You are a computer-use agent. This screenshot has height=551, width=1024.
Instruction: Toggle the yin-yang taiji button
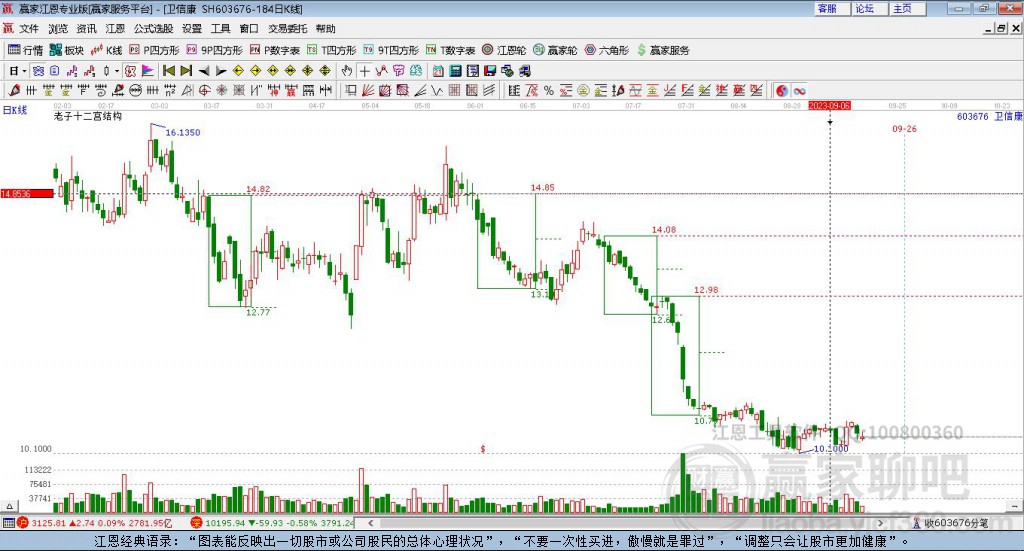[782, 91]
